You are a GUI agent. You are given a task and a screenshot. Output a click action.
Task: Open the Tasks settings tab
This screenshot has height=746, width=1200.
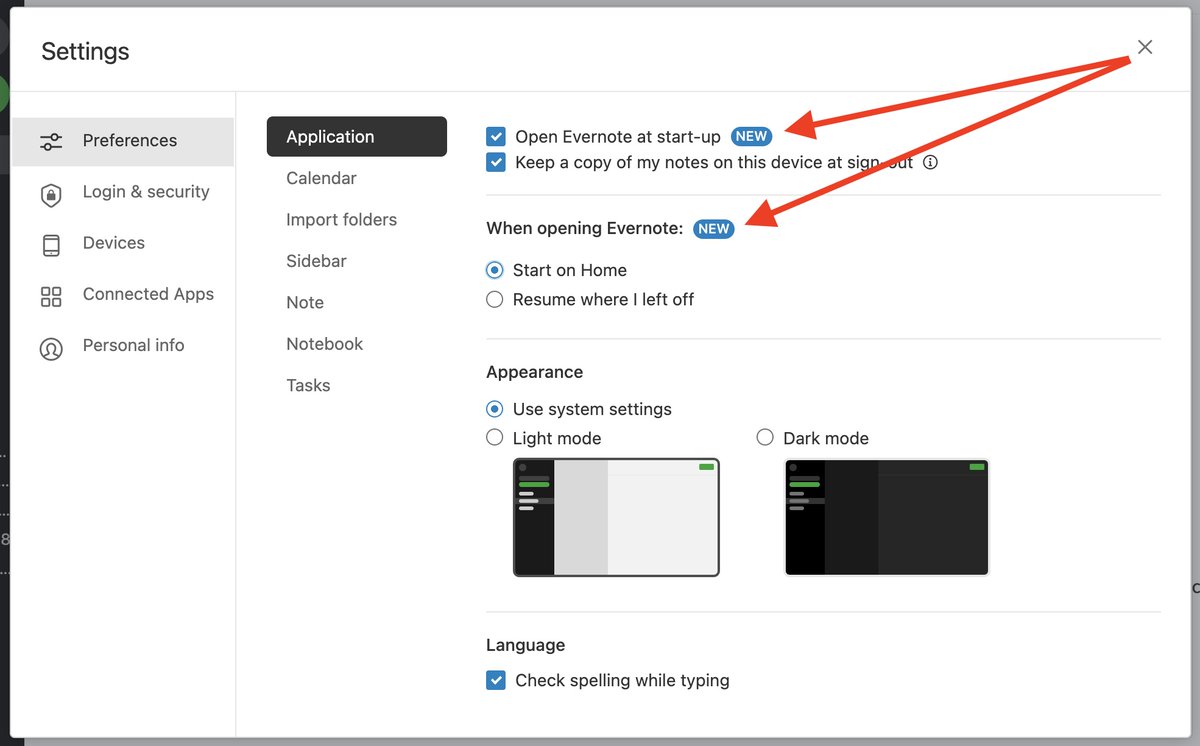(x=308, y=385)
